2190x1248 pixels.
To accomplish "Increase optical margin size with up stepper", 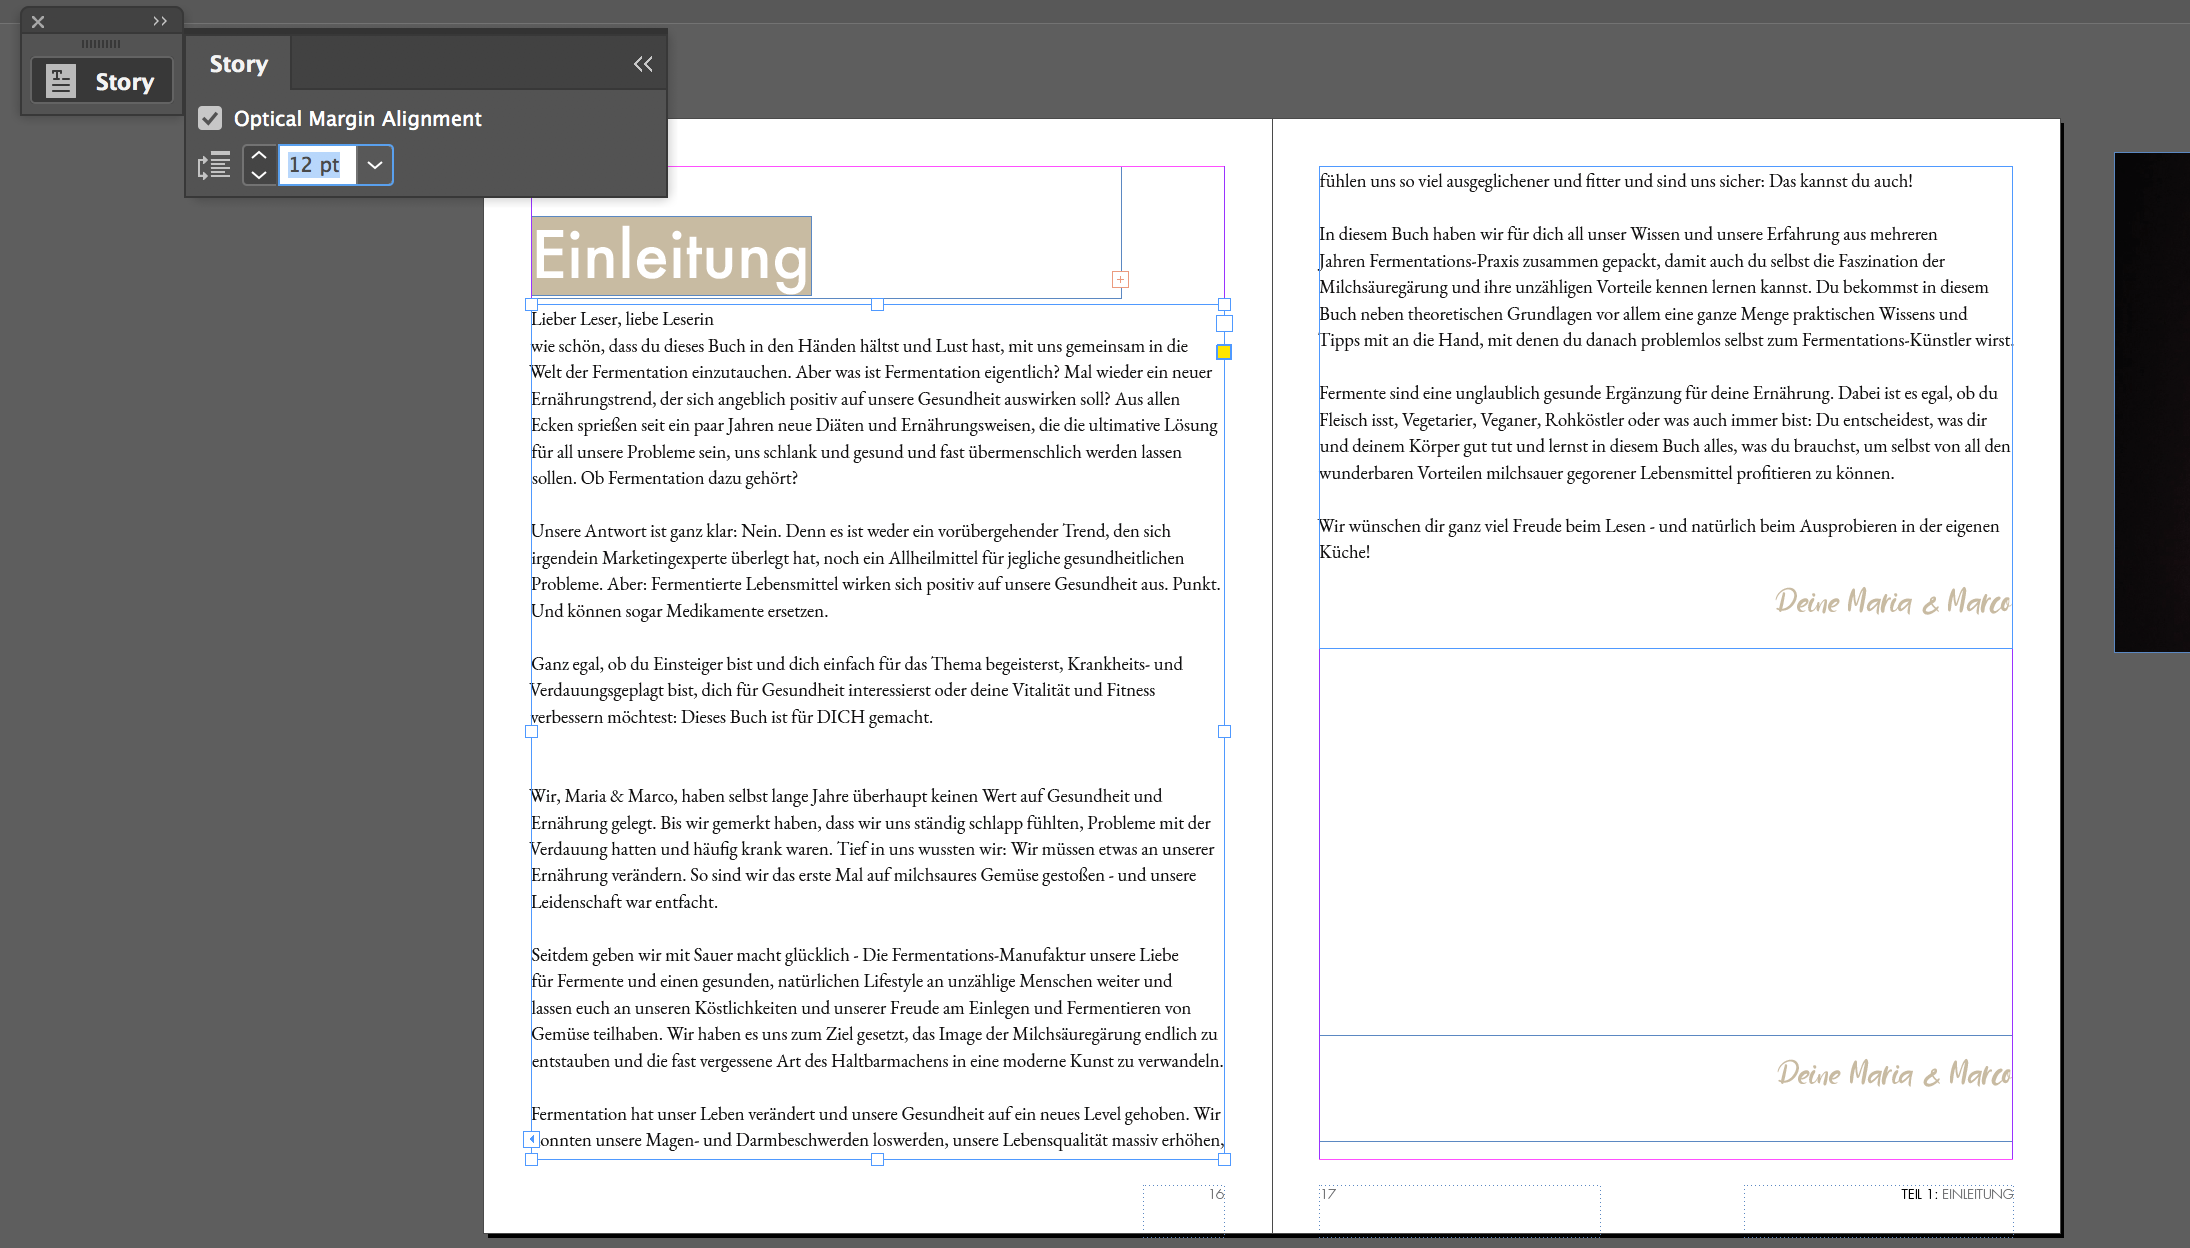I will 259,155.
